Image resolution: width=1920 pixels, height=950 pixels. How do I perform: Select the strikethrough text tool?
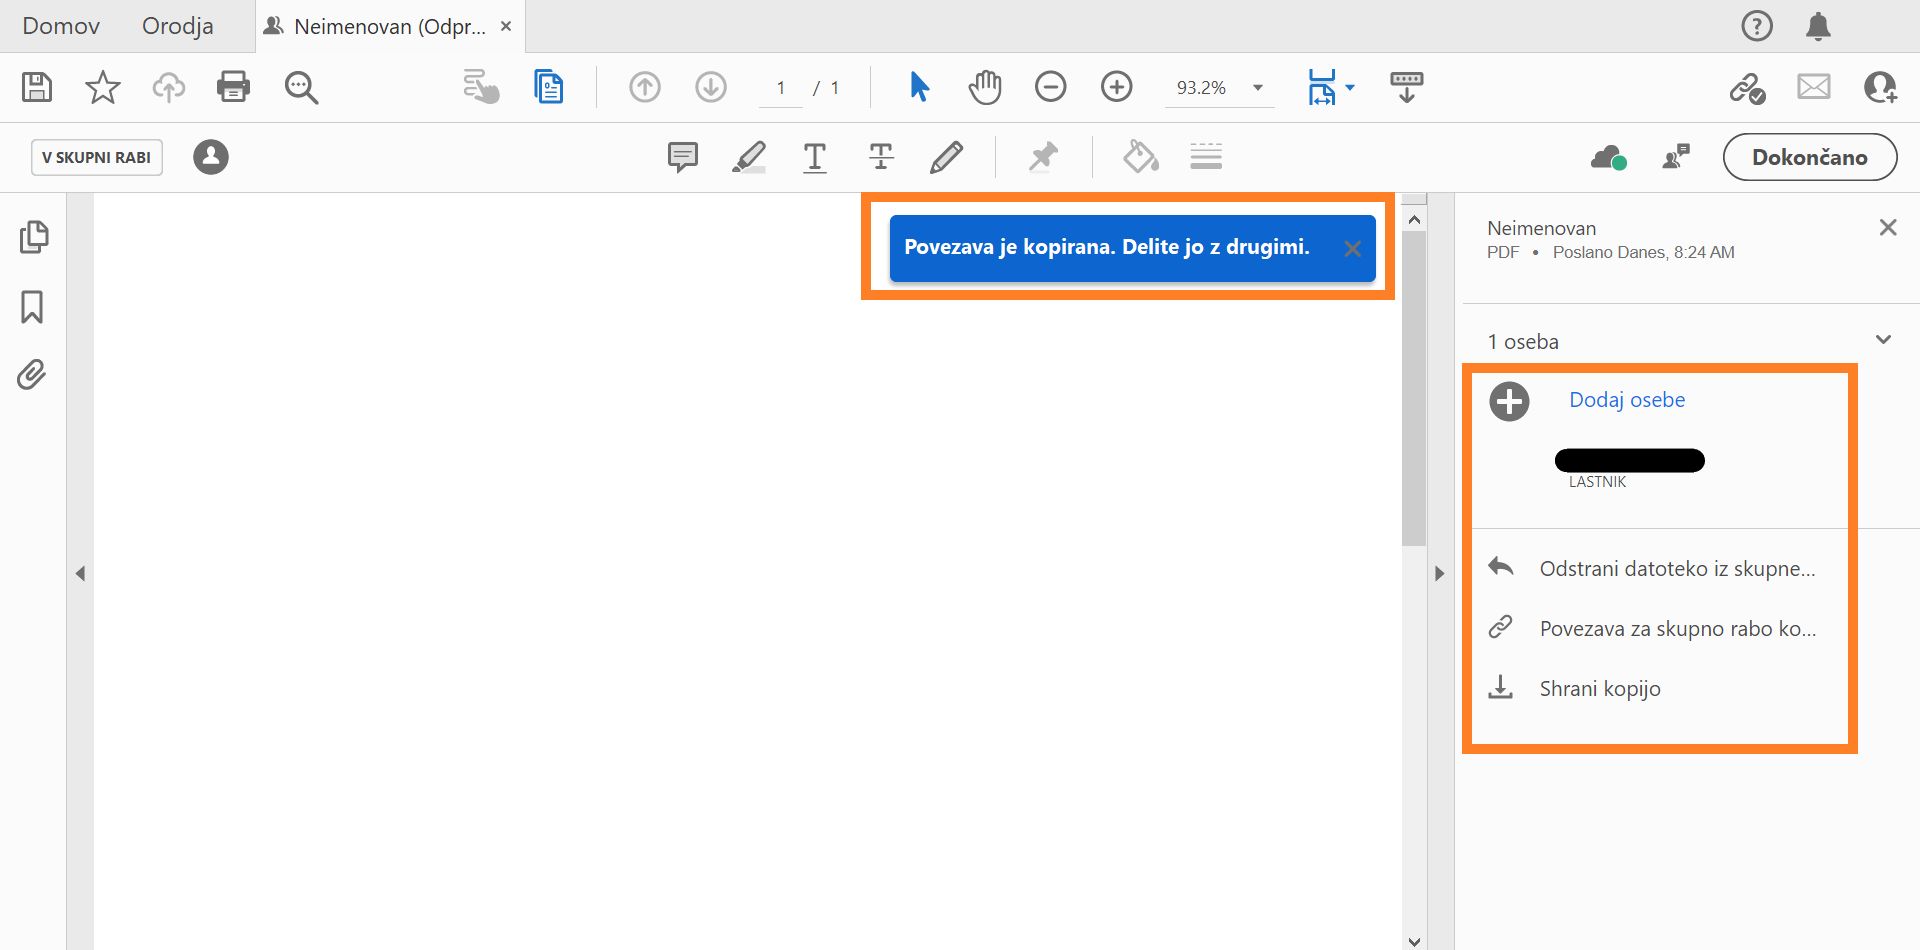pyautogui.click(x=881, y=157)
